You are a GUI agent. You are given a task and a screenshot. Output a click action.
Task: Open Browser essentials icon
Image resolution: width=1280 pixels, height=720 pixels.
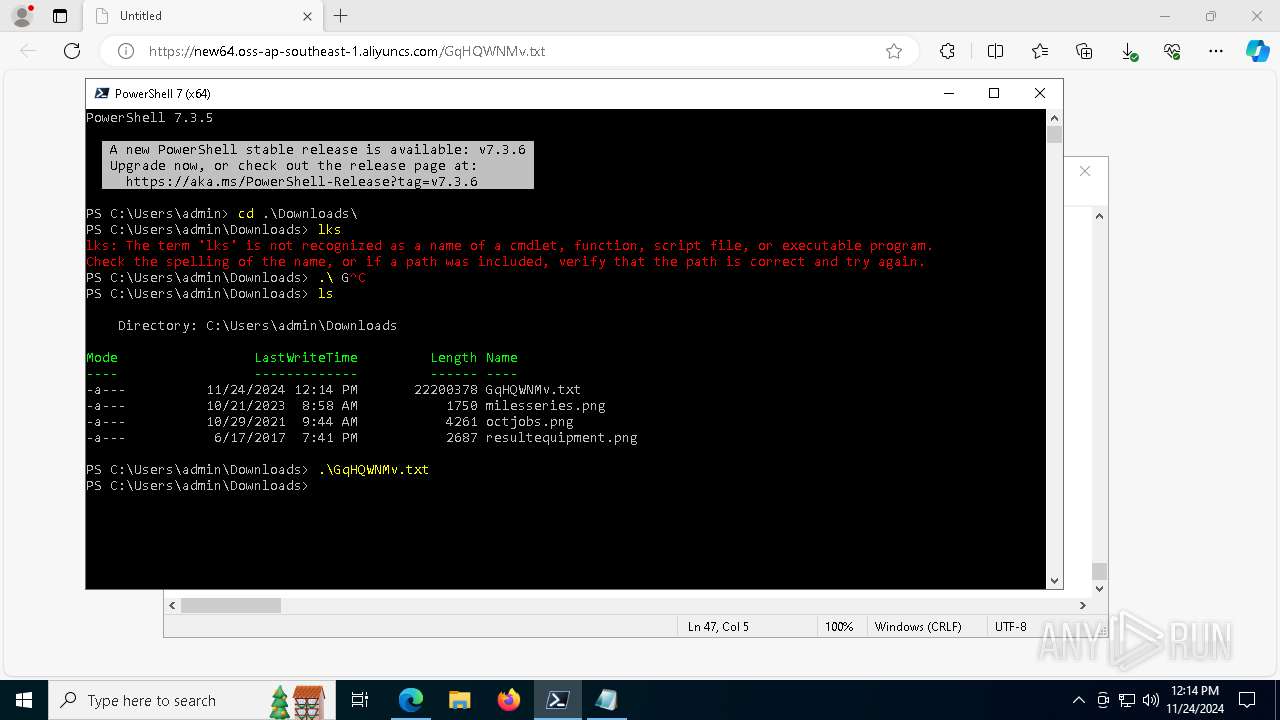(x=1172, y=51)
